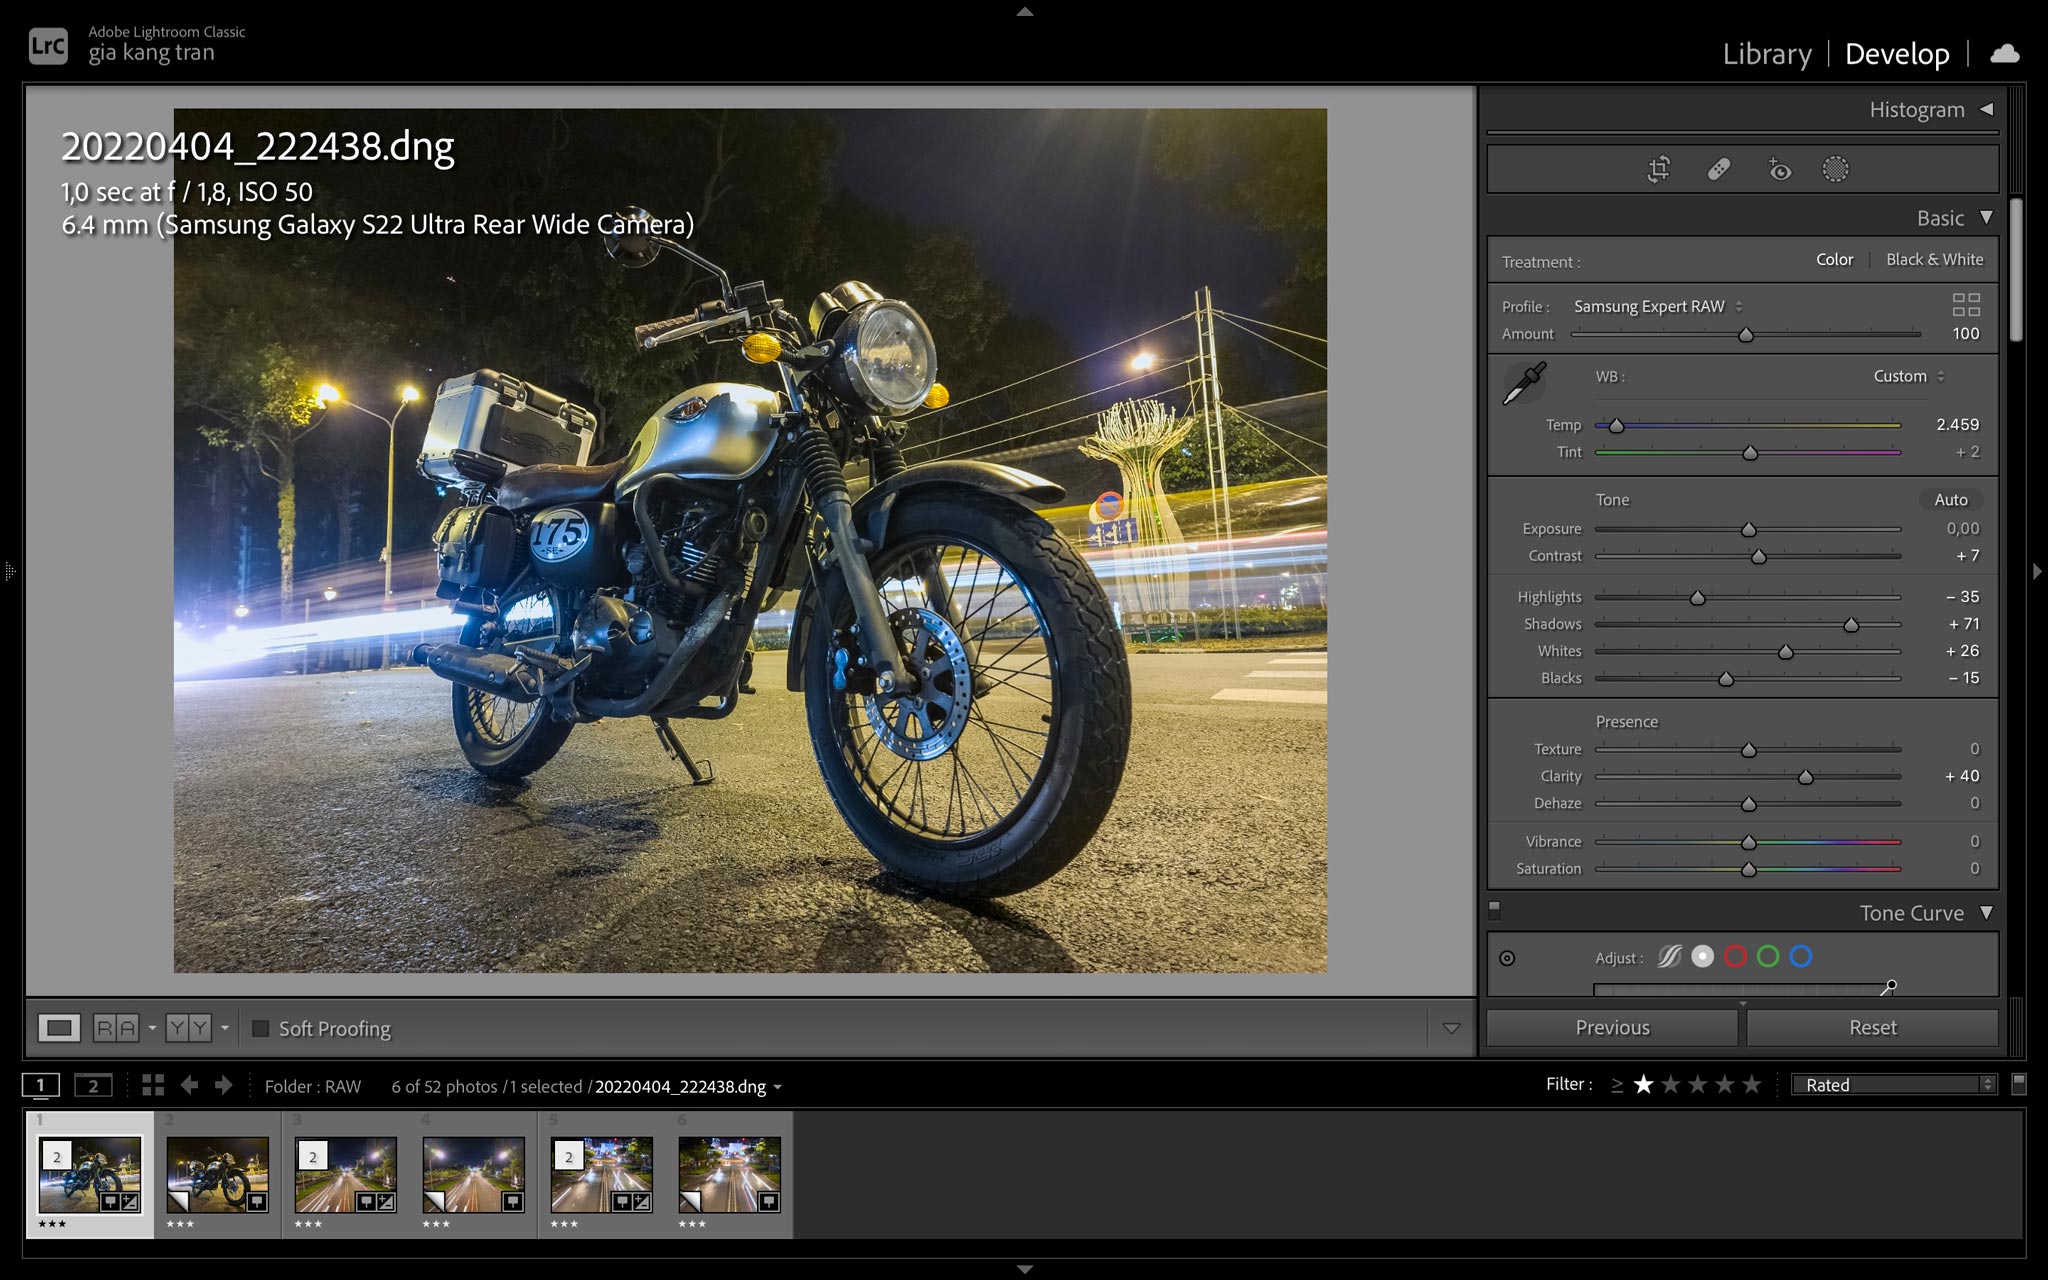Open the toolbar content dropdown triangle
The height and width of the screenshot is (1280, 2048).
(x=1451, y=1028)
